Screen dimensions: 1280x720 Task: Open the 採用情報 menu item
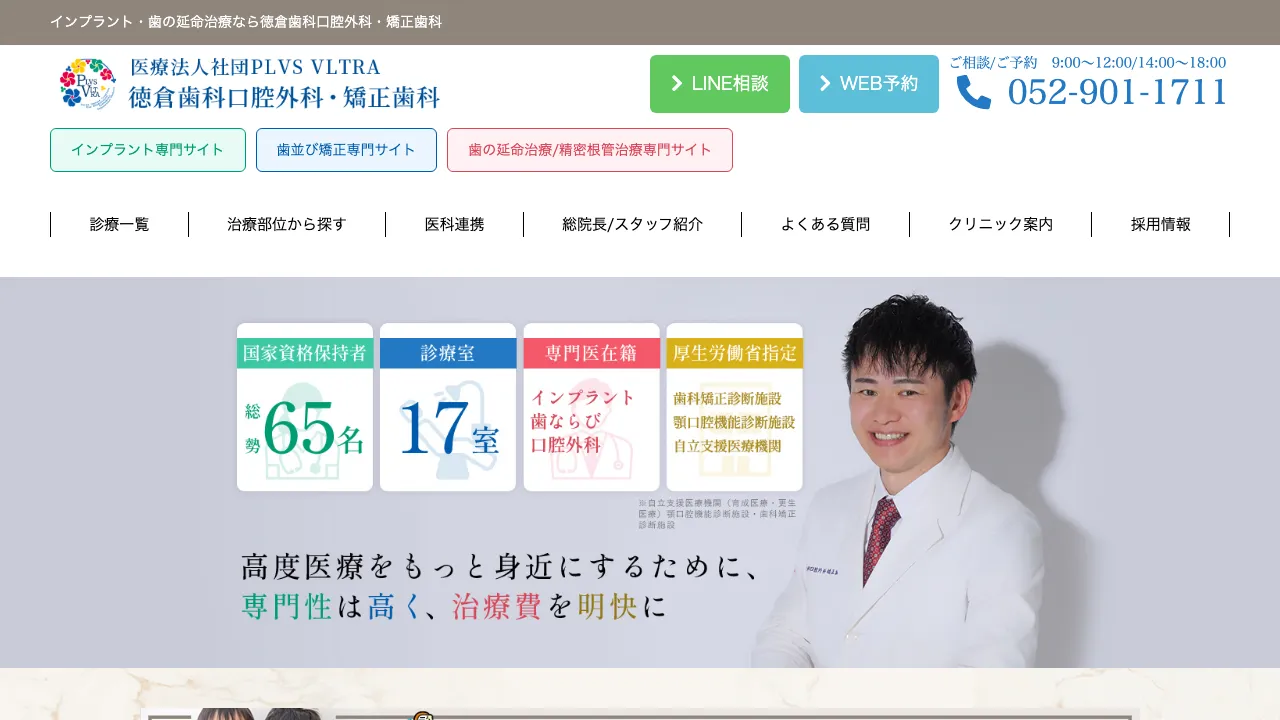[x=1161, y=225]
